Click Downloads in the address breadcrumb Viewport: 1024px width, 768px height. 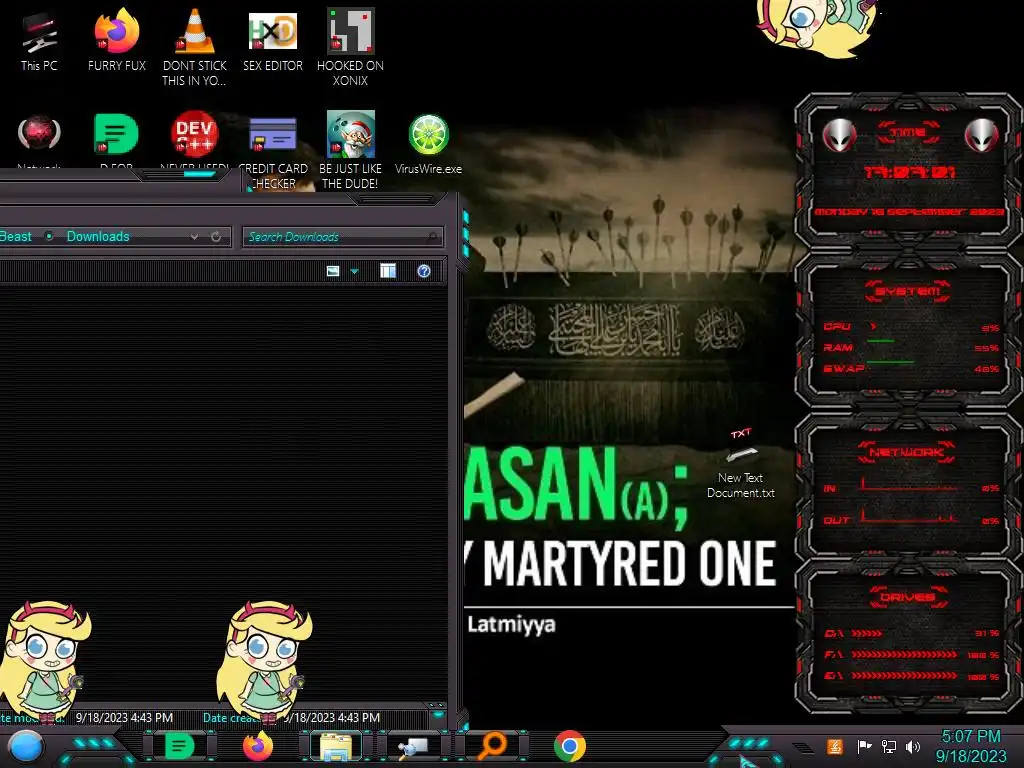(98, 236)
